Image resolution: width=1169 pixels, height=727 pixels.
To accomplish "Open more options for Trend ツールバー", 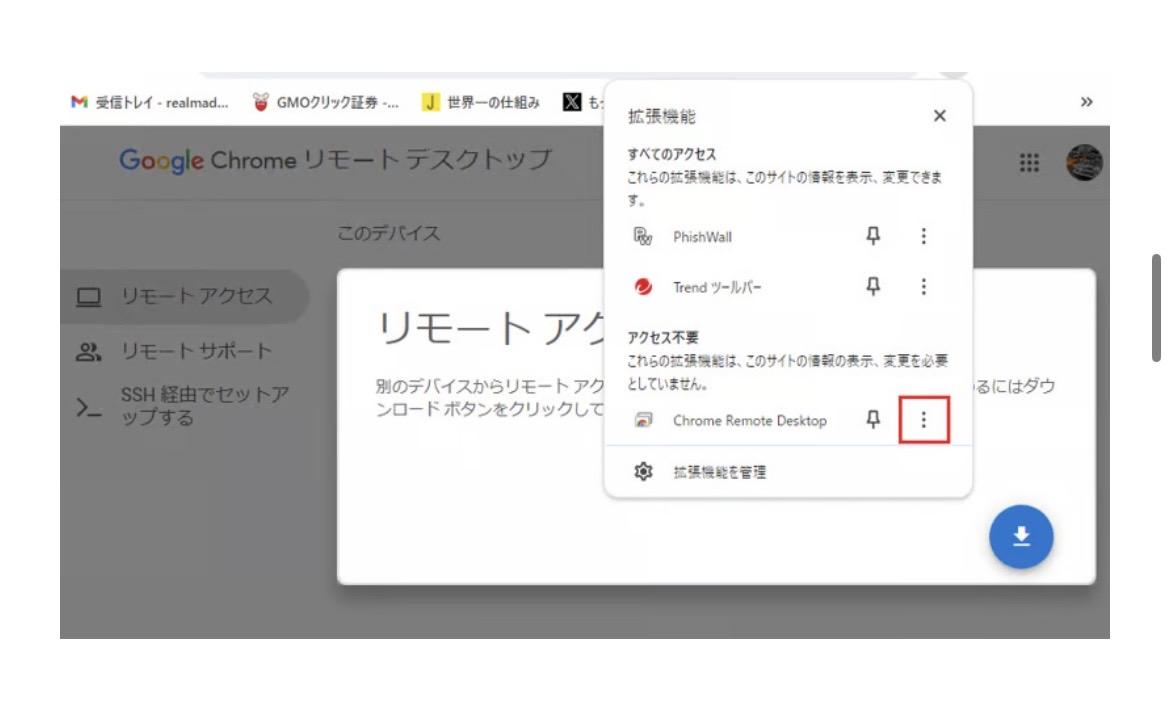I will [923, 287].
